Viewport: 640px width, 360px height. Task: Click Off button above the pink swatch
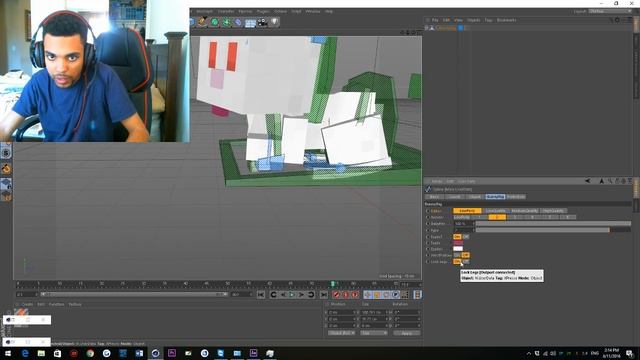tap(466, 237)
